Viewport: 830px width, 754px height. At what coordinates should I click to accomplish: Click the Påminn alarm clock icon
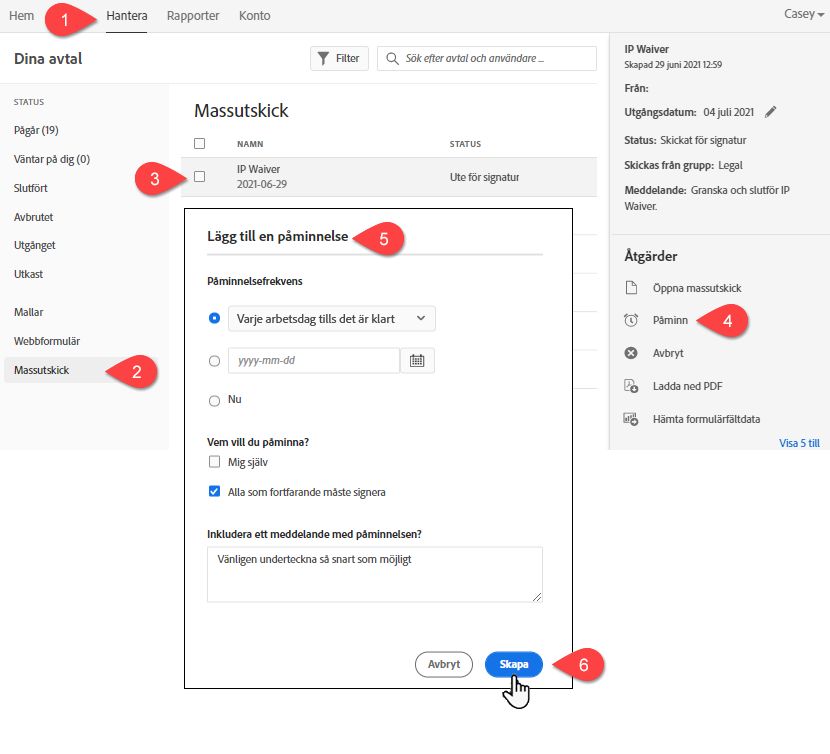click(x=631, y=320)
